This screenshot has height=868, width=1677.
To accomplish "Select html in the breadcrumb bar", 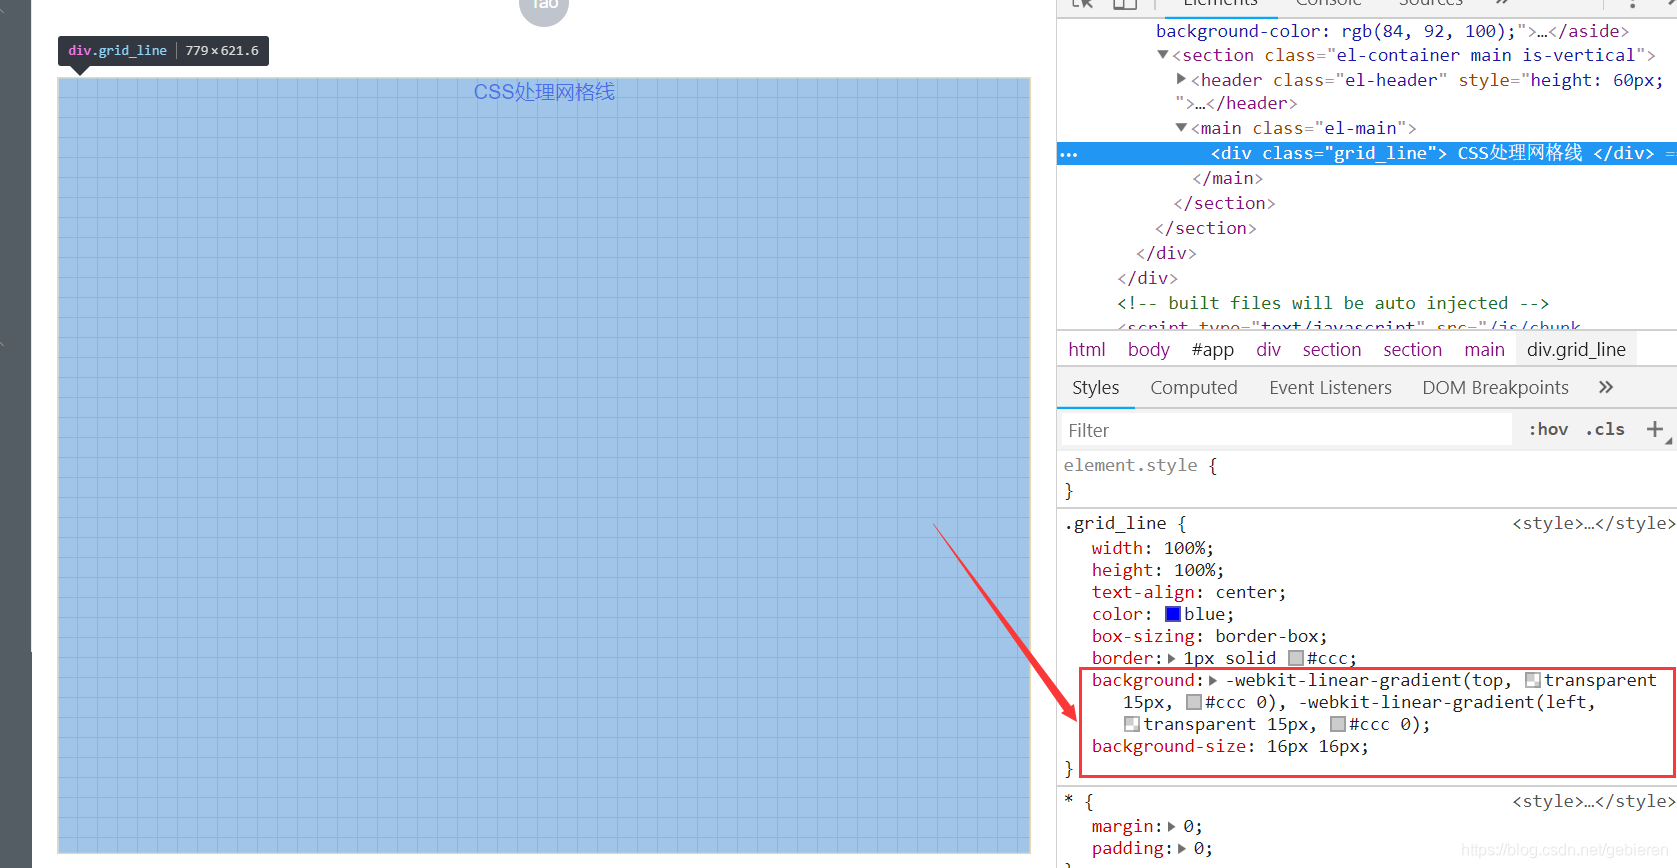I will (x=1087, y=349).
